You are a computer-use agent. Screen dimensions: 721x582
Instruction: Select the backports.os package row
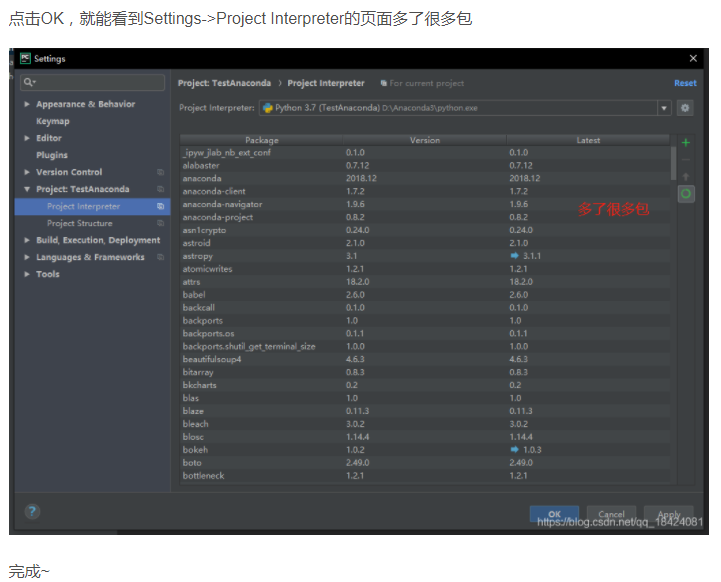pyautogui.click(x=425, y=333)
